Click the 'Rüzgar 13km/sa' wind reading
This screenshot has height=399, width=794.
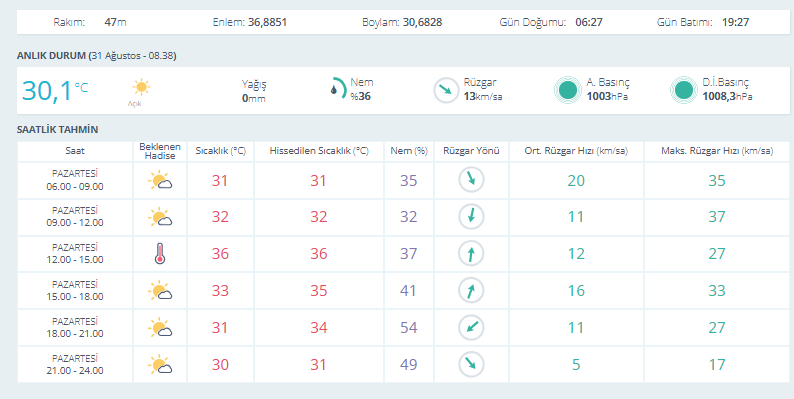(483, 89)
